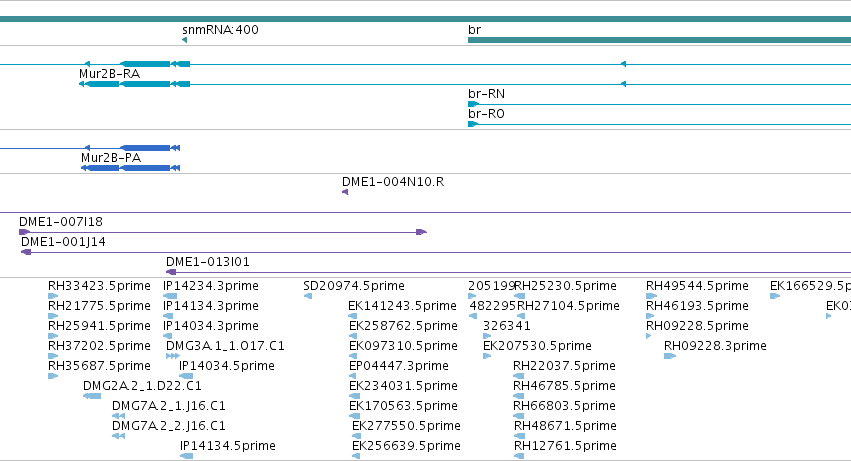Image resolution: width=851 pixels, height=461 pixels.
Task: Click the snmRNA:400 gene arrow glyph
Action: (x=185, y=40)
